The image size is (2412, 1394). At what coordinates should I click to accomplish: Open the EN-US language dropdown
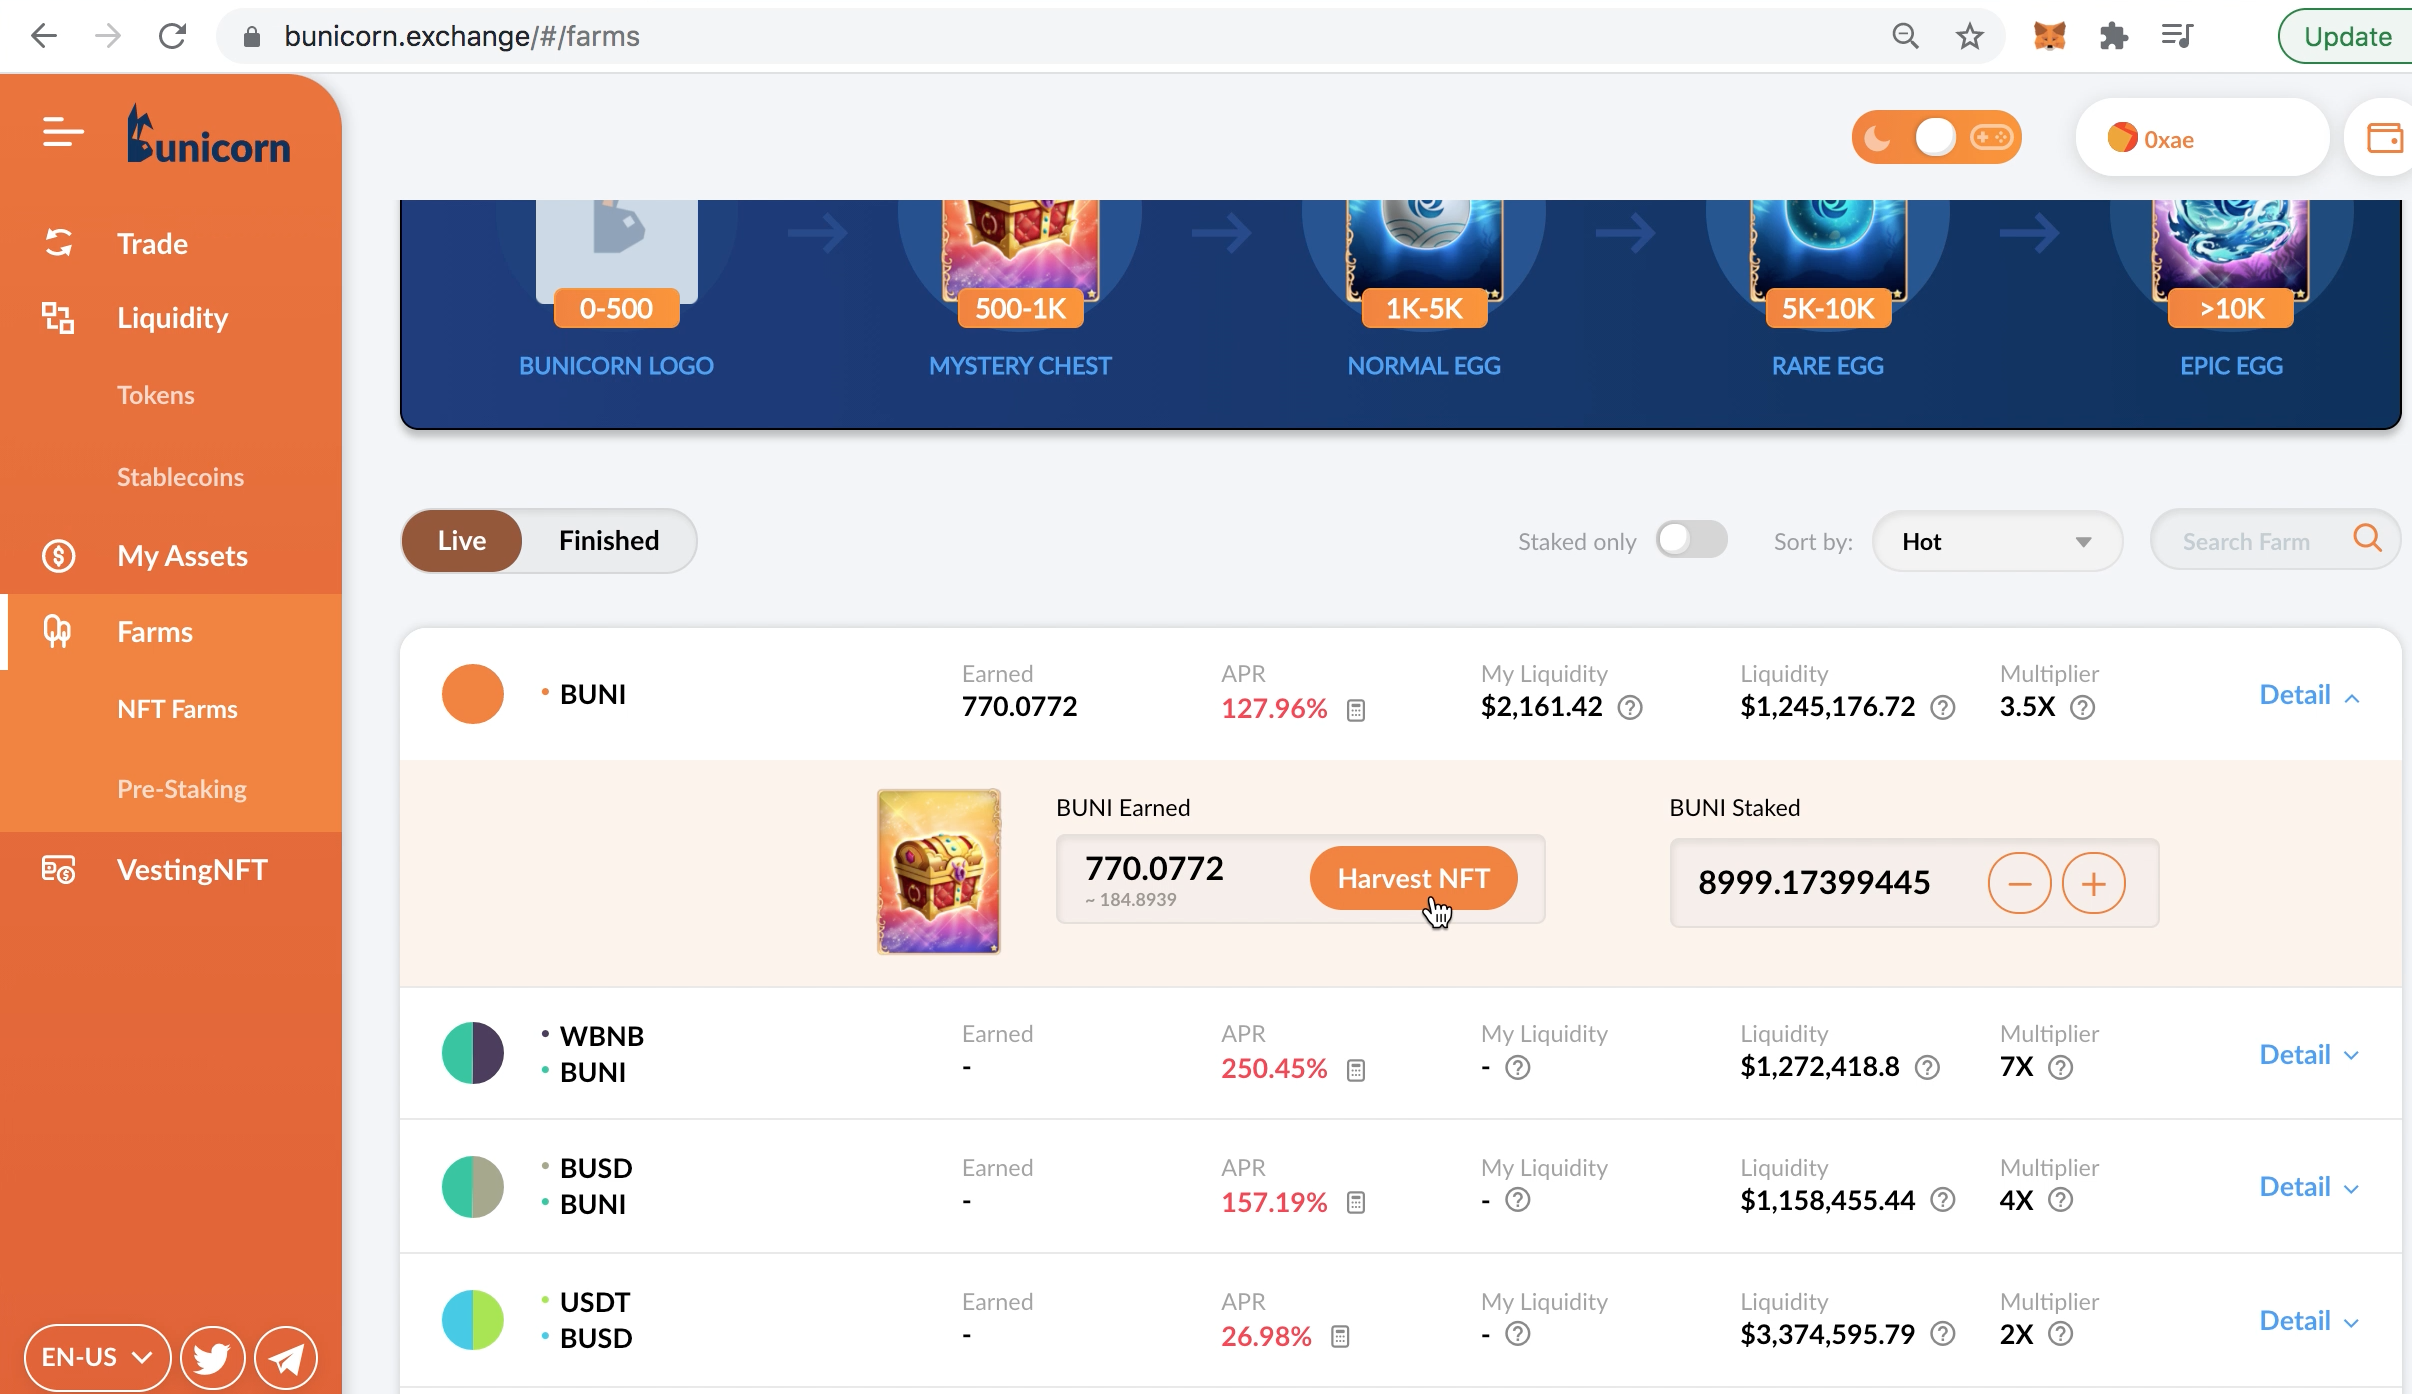(97, 1357)
